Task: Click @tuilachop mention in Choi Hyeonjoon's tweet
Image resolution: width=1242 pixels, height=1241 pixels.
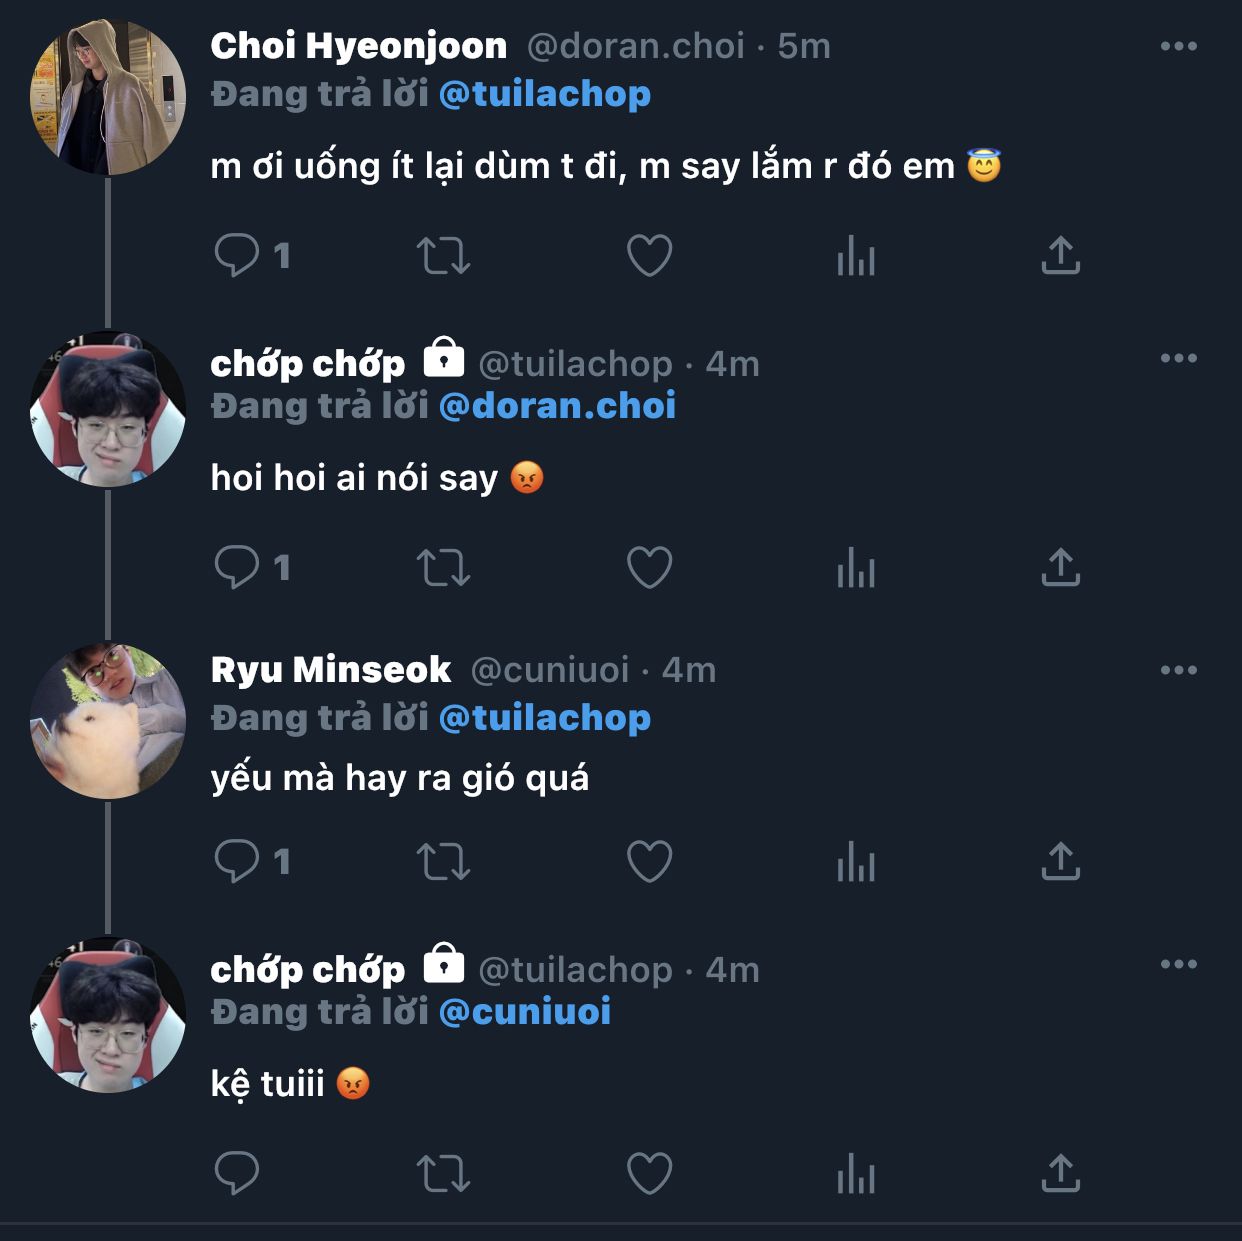Action: coord(545,94)
